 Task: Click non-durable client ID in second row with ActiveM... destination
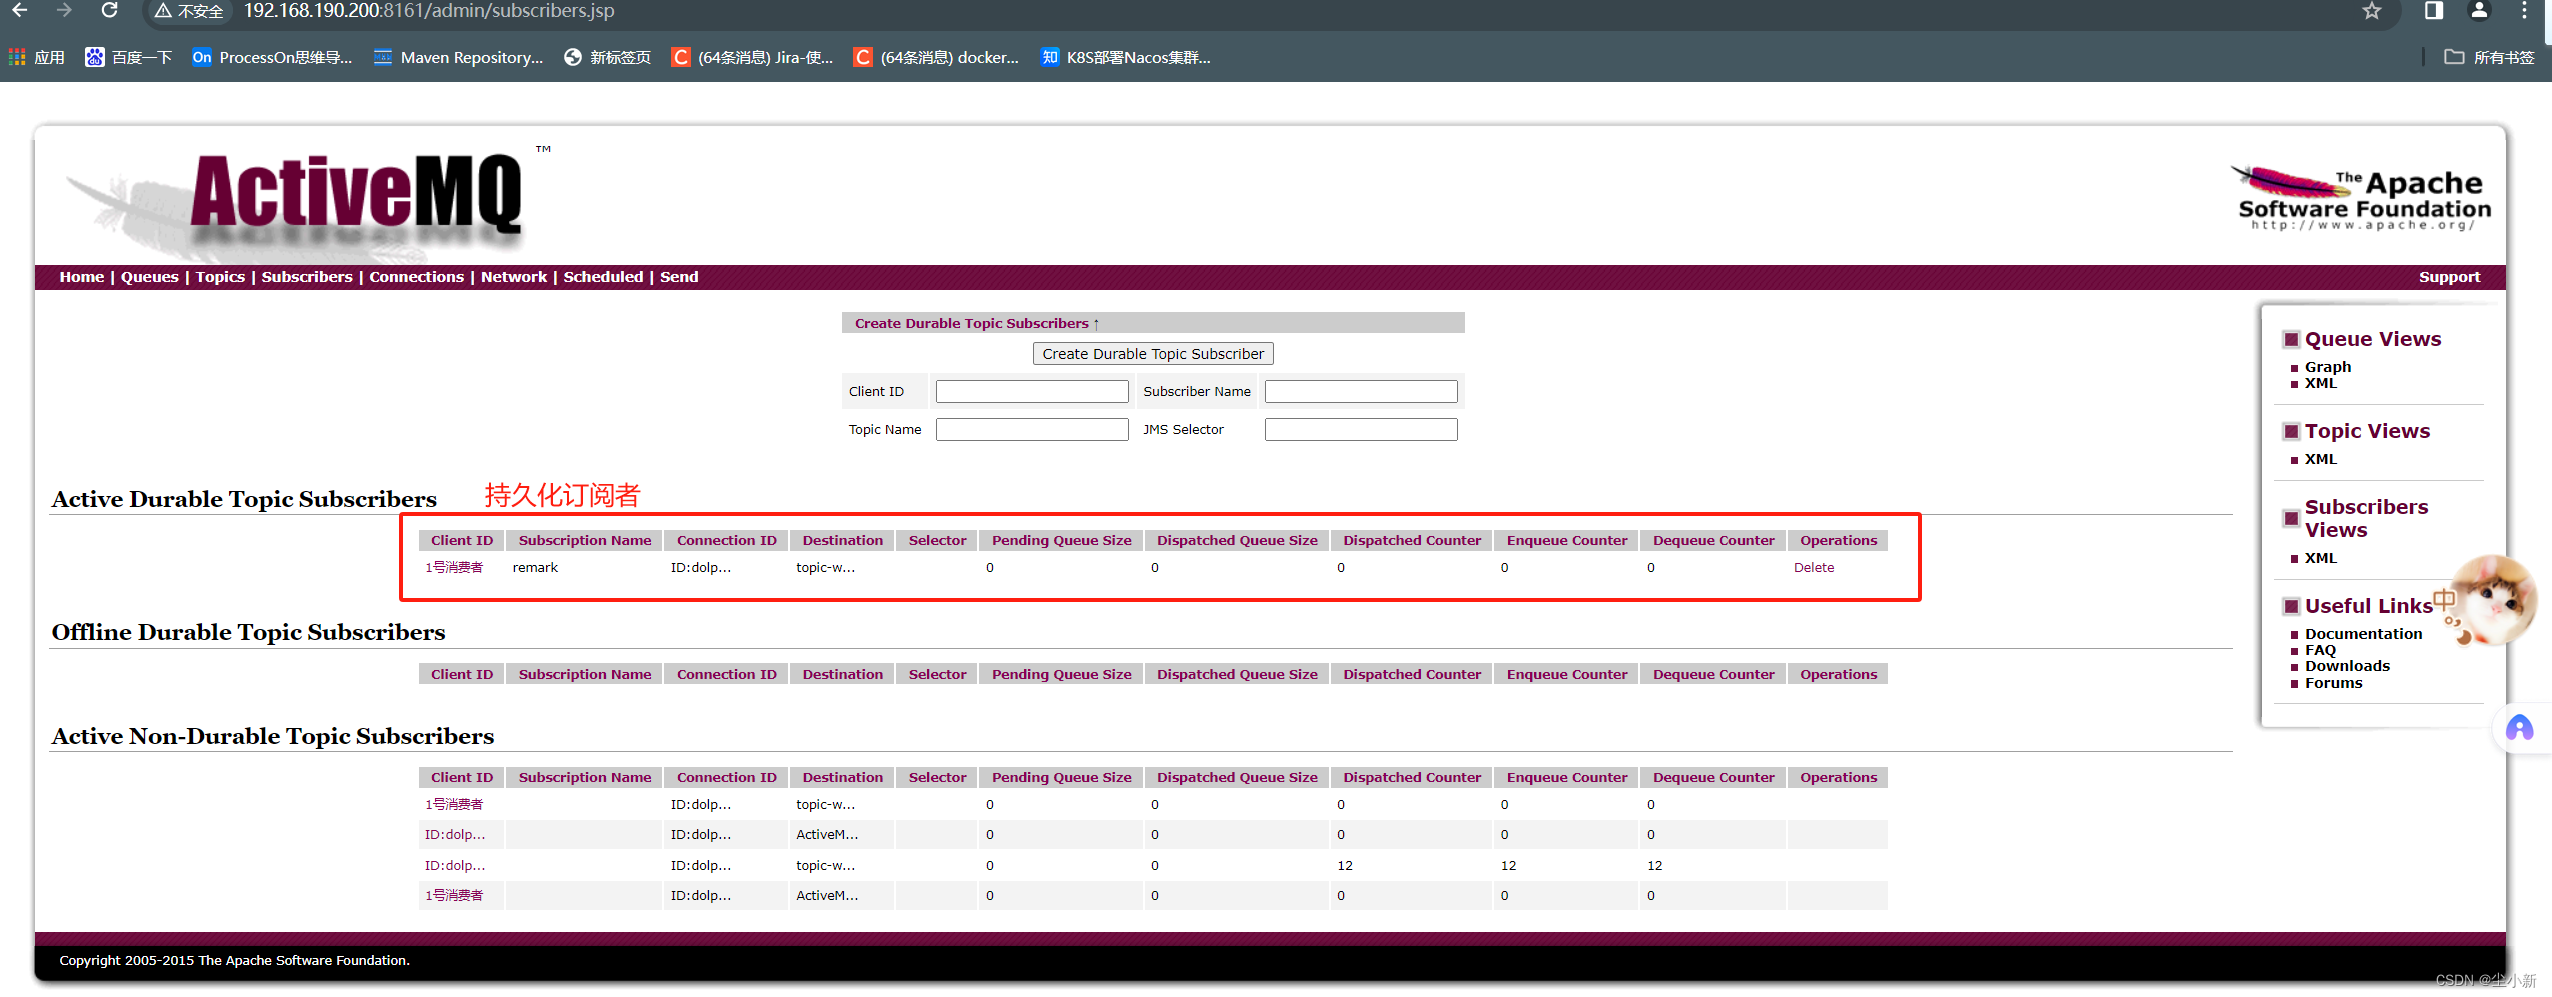click(x=455, y=834)
